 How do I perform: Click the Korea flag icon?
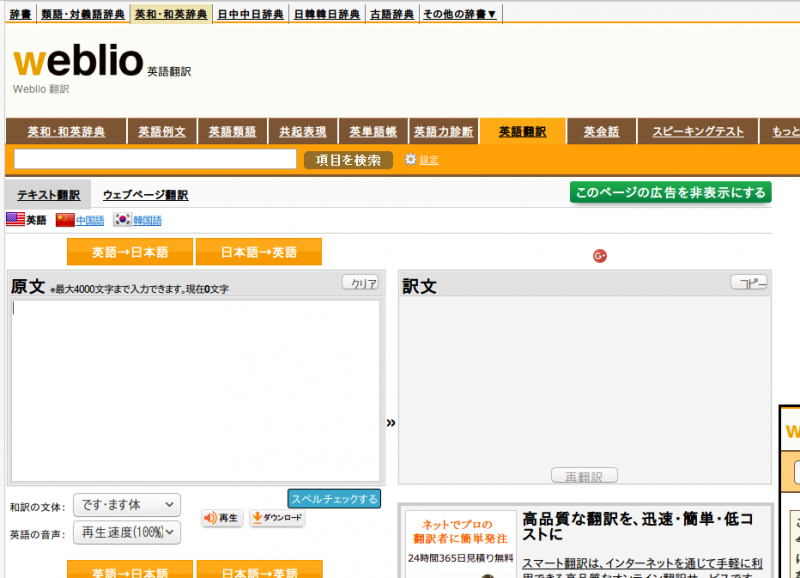point(122,219)
